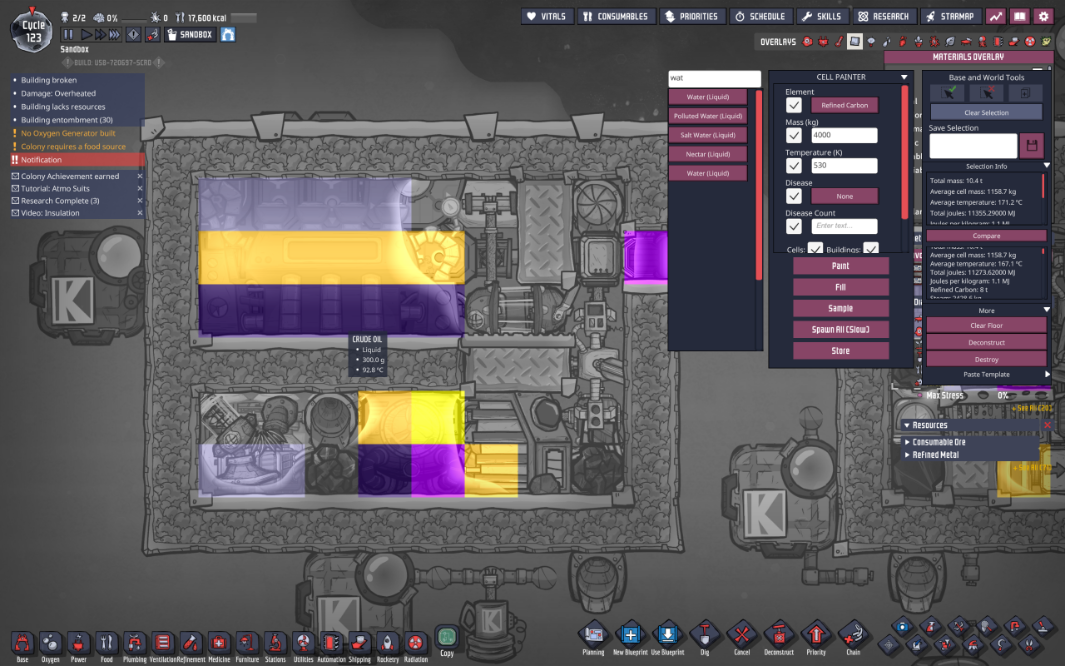
Task: Open the Power build category
Action: (x=79, y=644)
